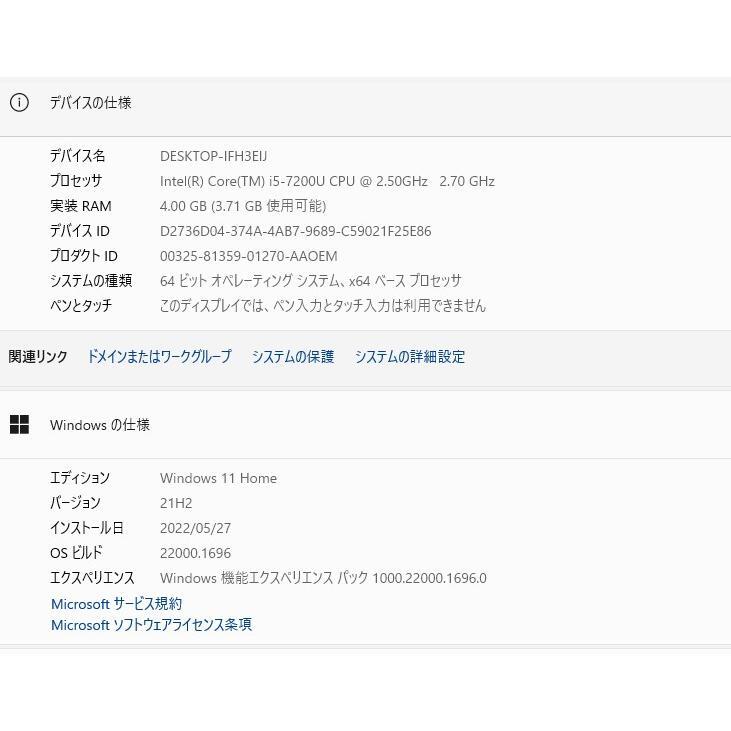The height and width of the screenshot is (731, 731).
Task: Click the デバイス名 label
Action: point(77,156)
